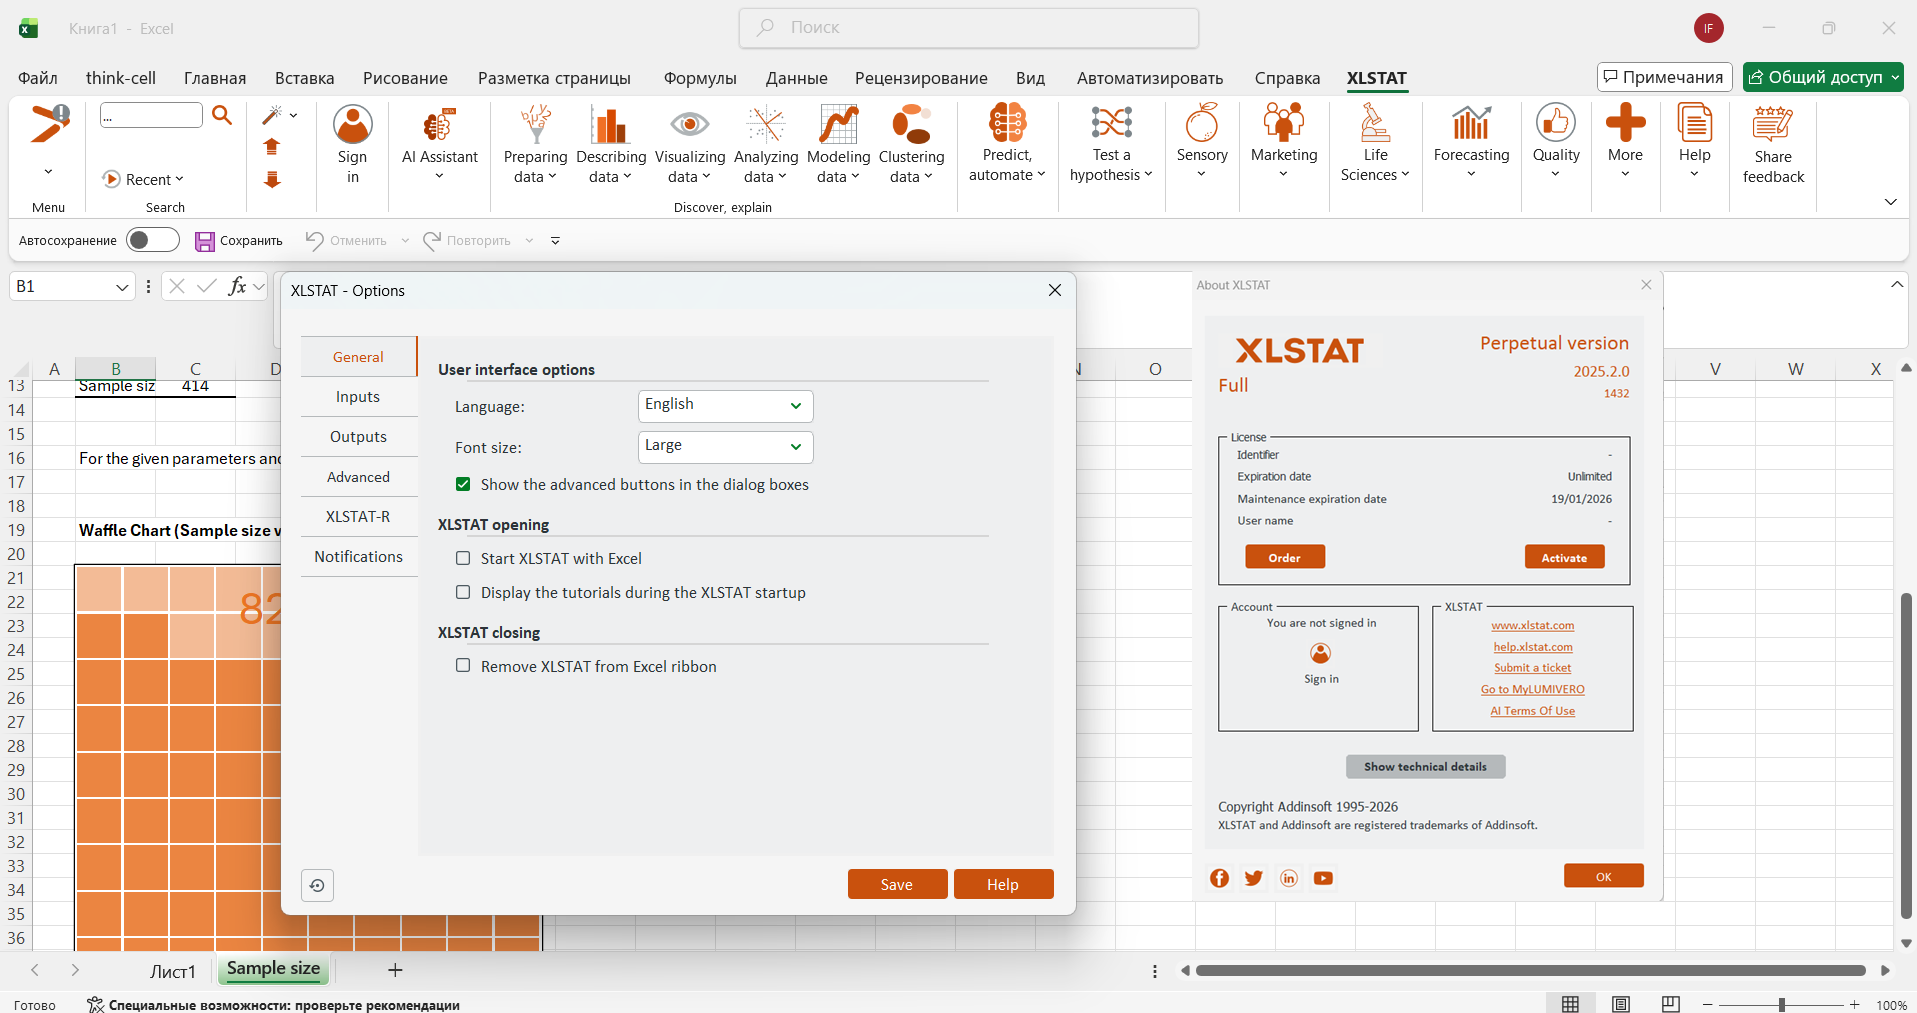Screen dimensions: 1917x1013
Task: Open Sensory analysis menu
Action: click(1202, 143)
